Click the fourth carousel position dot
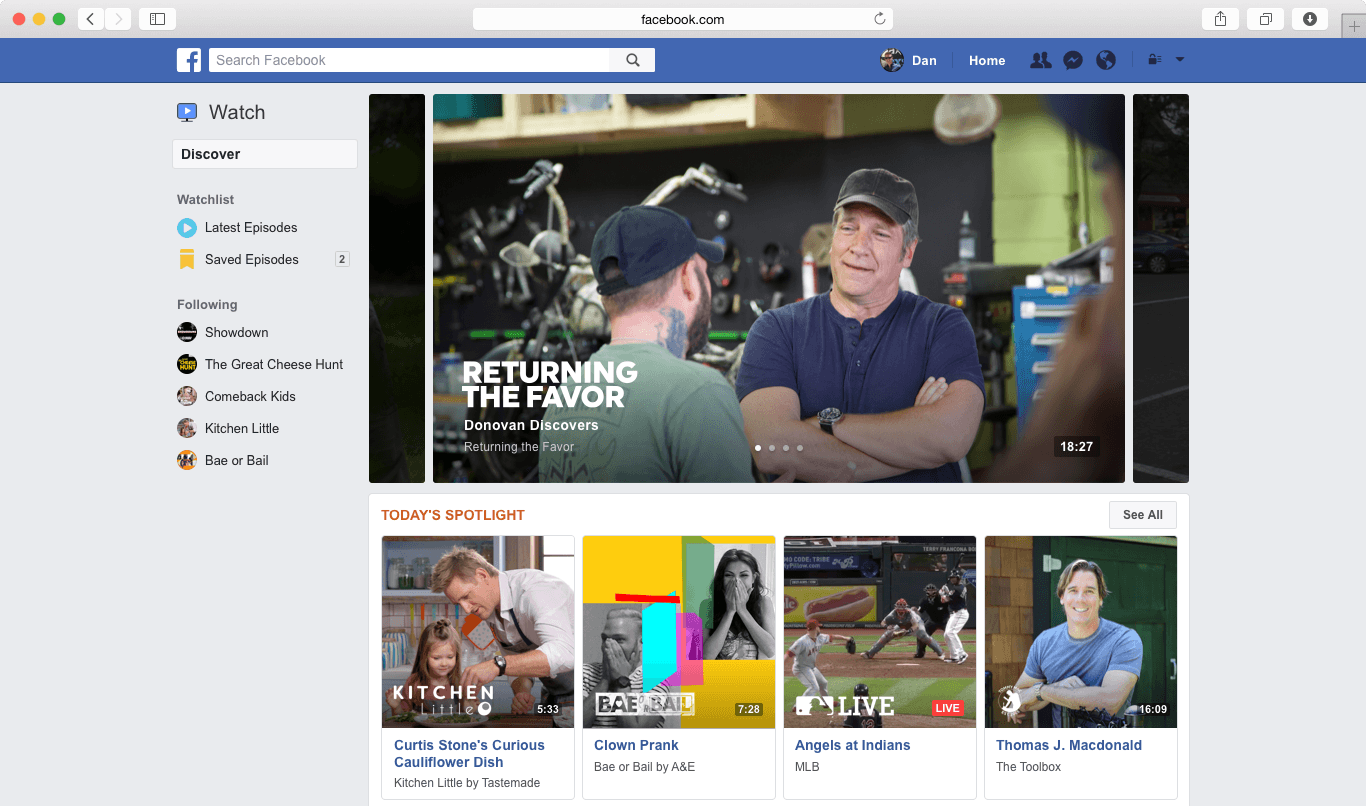 pyautogui.click(x=799, y=448)
